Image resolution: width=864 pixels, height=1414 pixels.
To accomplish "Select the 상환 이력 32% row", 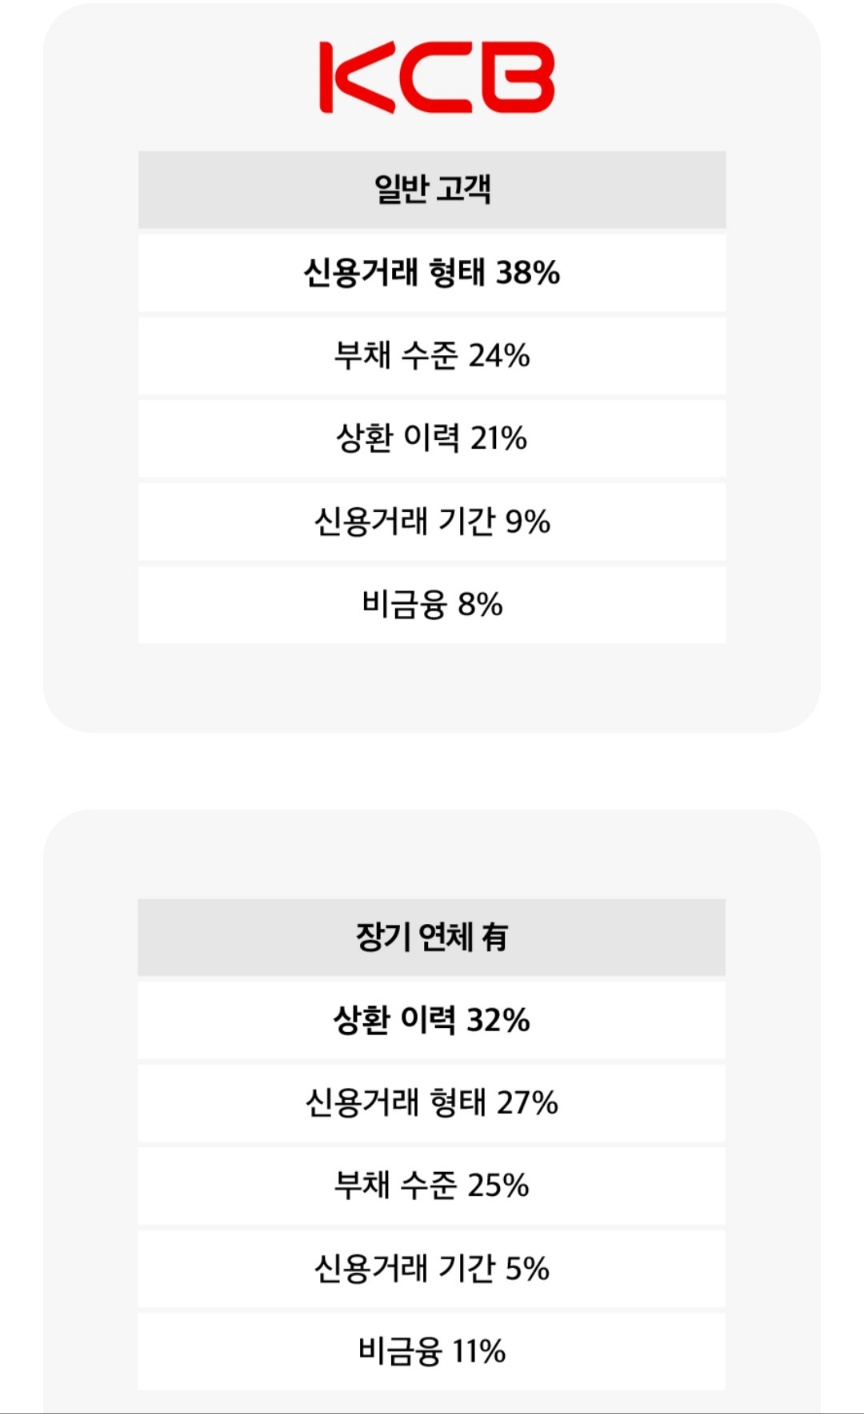I will 432,1020.
